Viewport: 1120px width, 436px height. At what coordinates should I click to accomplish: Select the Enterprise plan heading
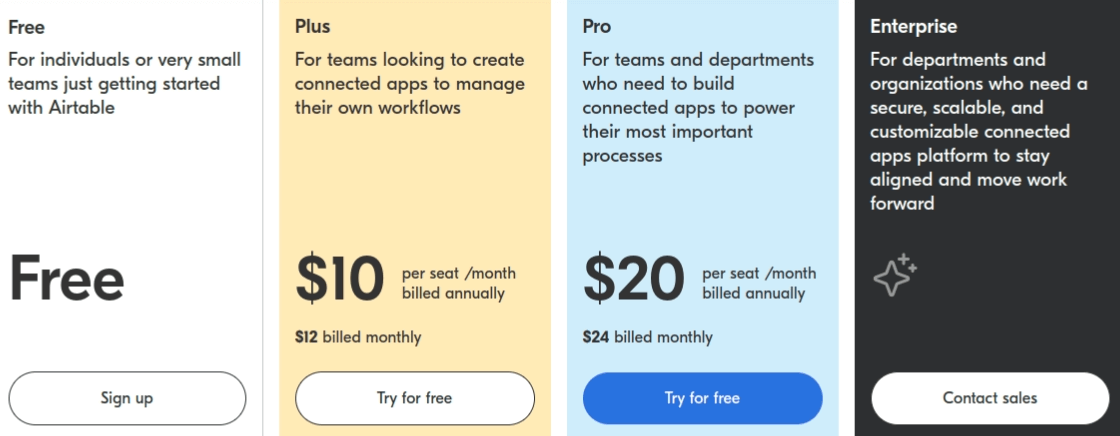click(x=914, y=27)
